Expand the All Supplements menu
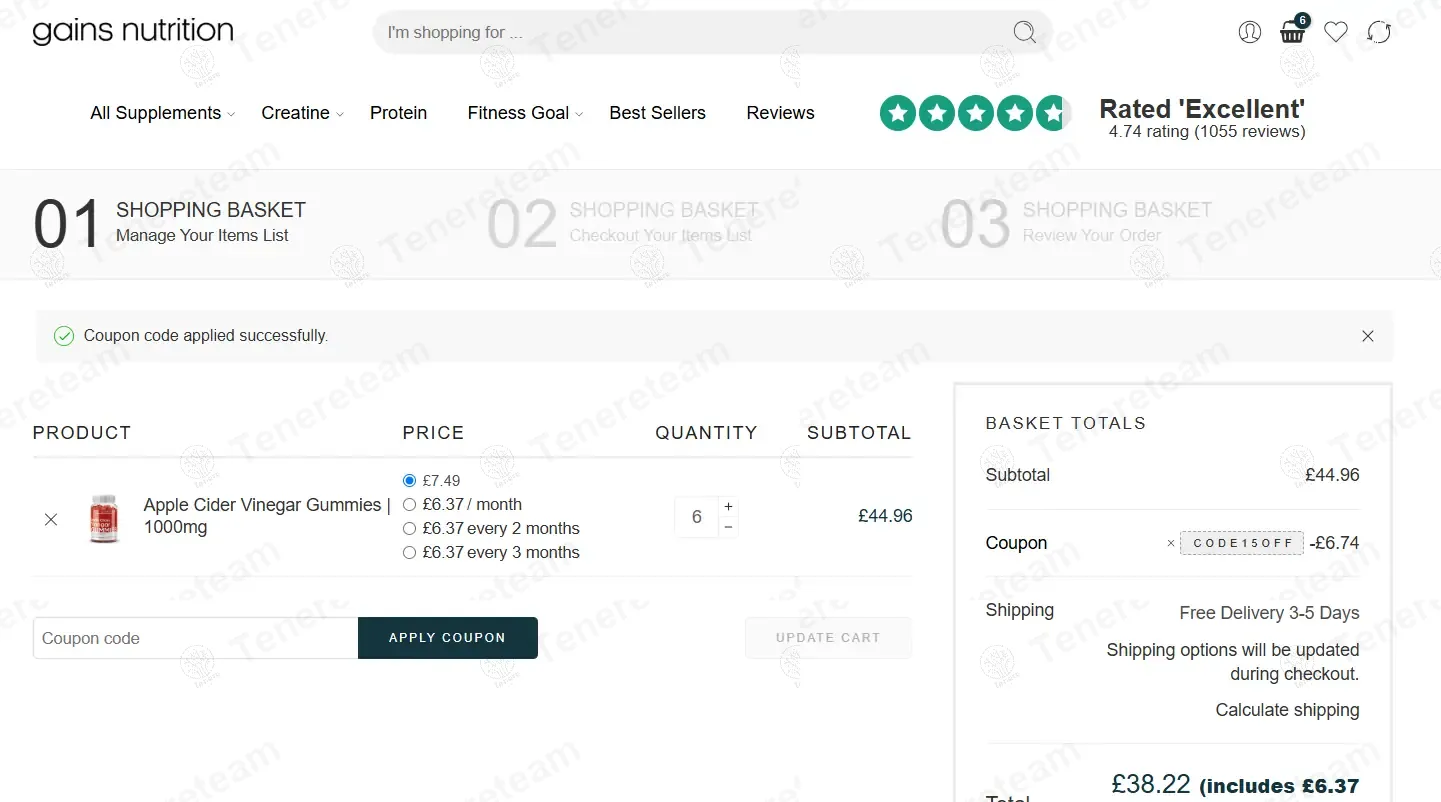Screen dimensions: 1441x802 click(x=162, y=113)
